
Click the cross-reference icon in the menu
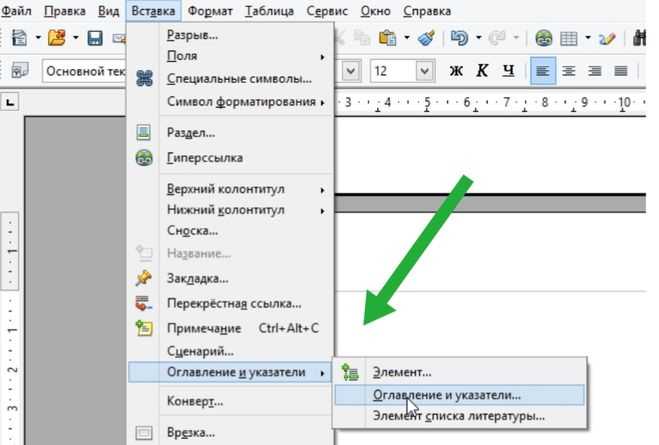point(144,303)
